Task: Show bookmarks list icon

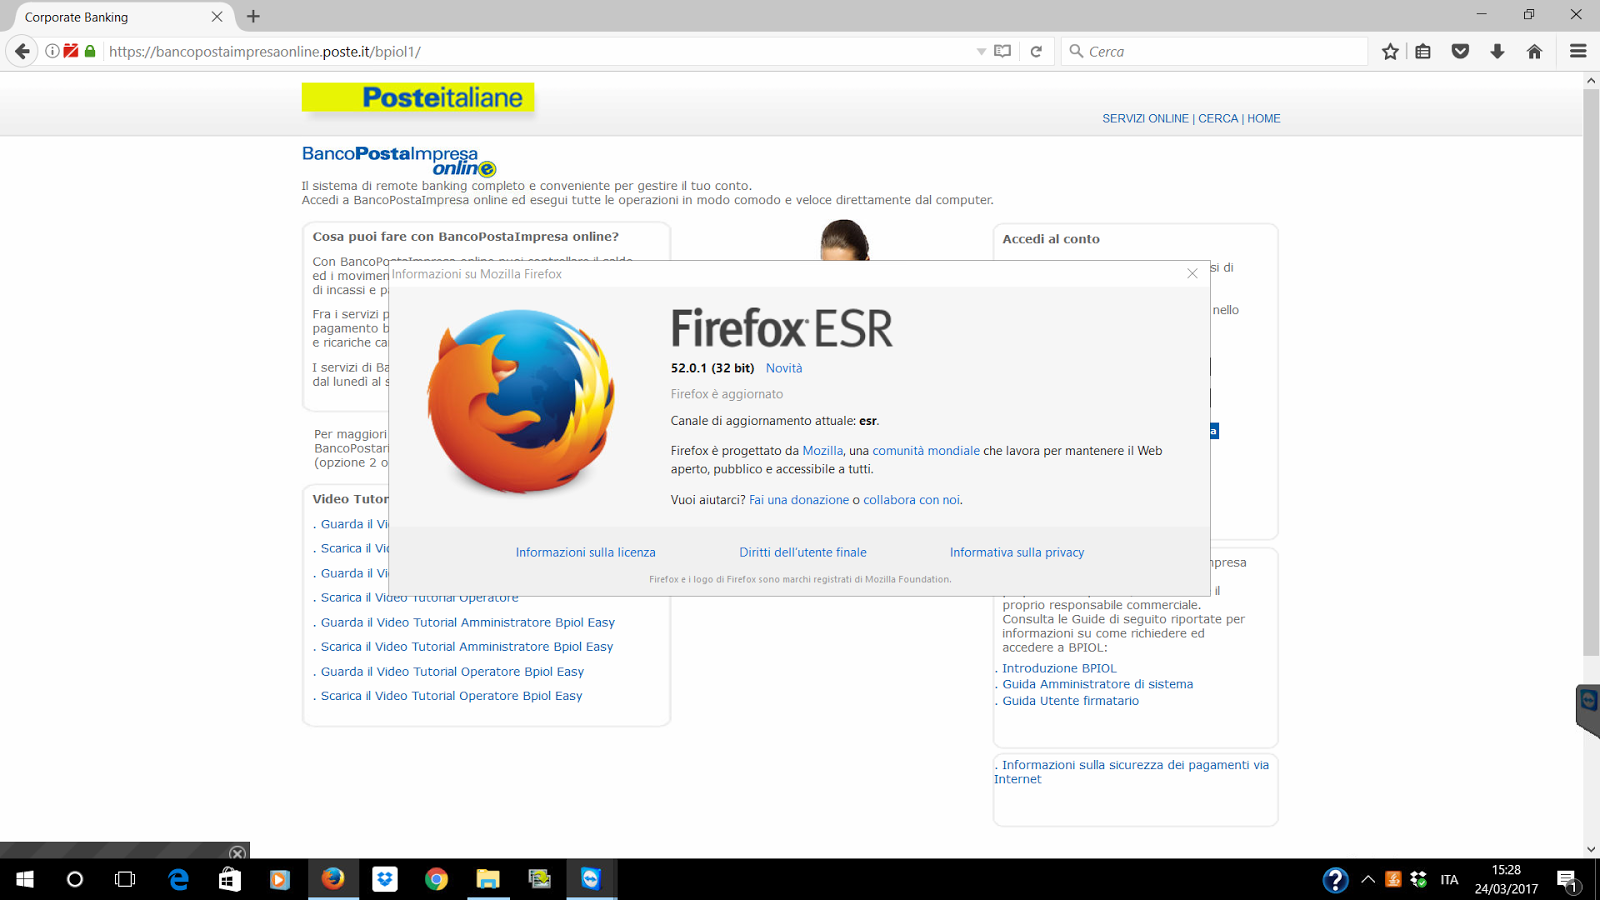Action: pyautogui.click(x=1423, y=51)
